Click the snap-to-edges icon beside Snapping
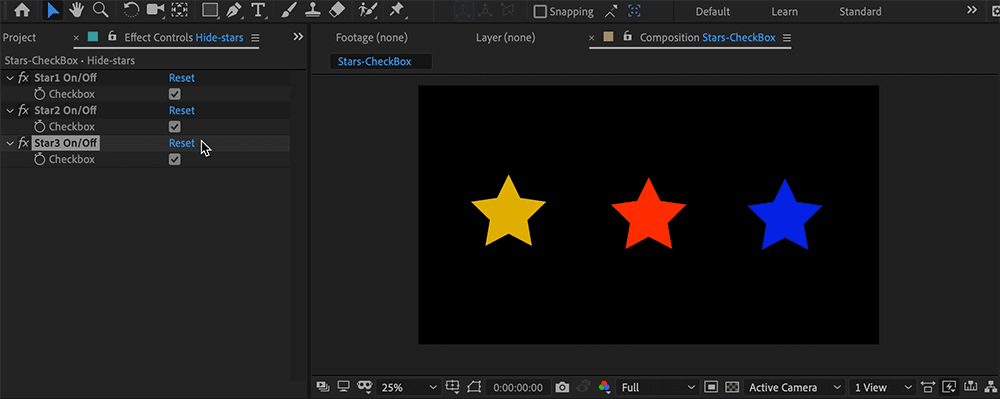This screenshot has height=399, width=1000. tap(612, 11)
